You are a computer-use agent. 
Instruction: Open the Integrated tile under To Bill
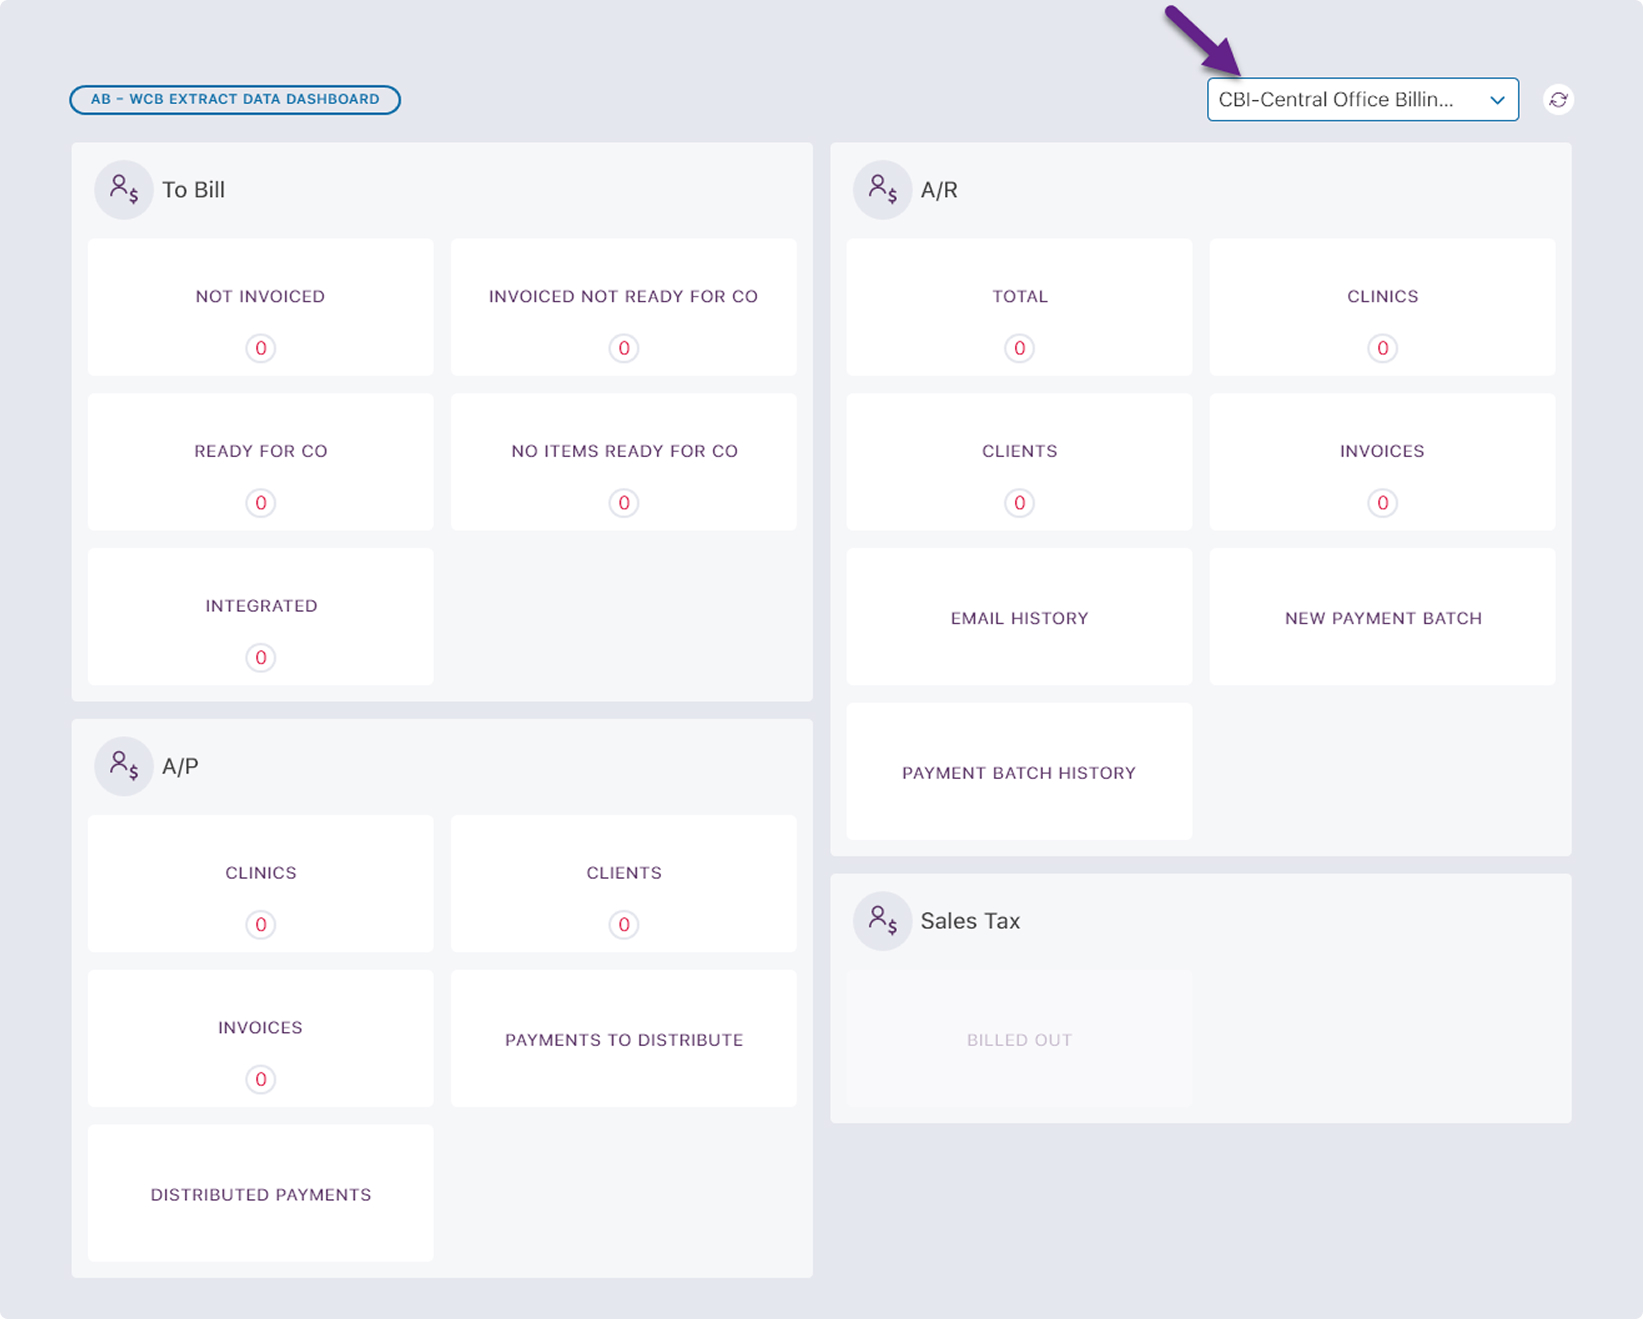(x=260, y=617)
